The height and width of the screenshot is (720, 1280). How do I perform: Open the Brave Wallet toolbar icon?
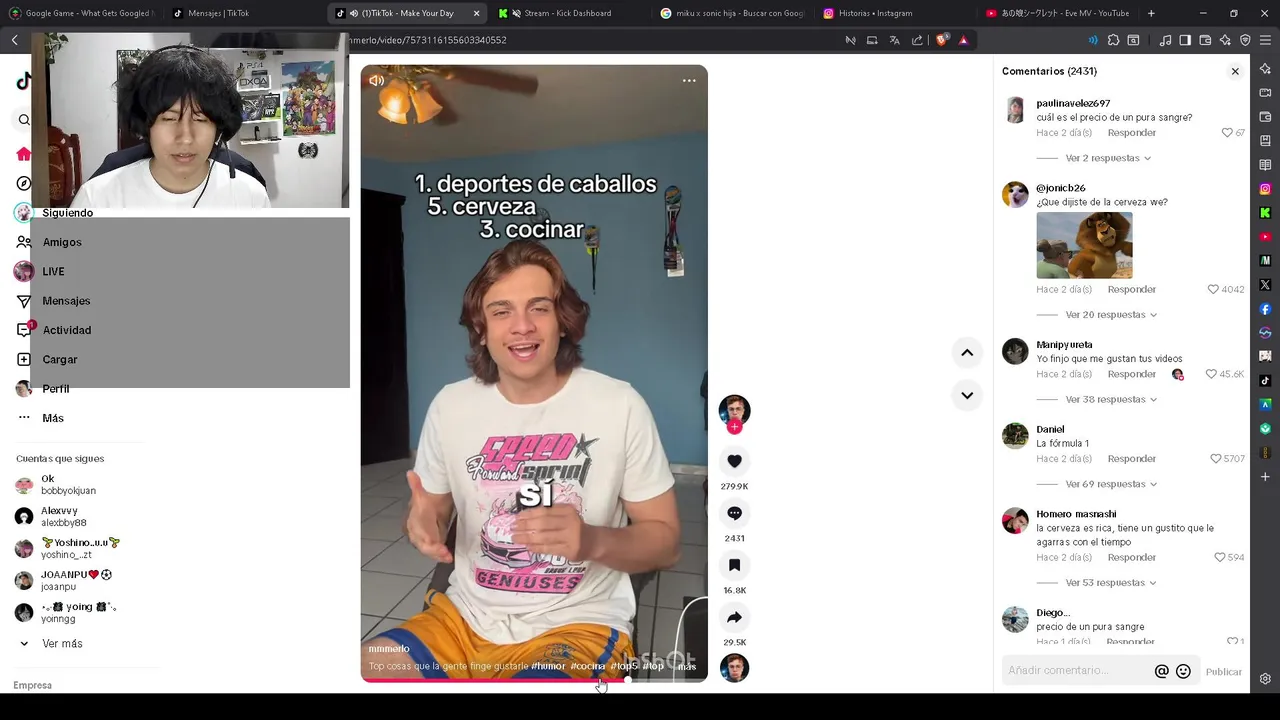tap(1205, 40)
